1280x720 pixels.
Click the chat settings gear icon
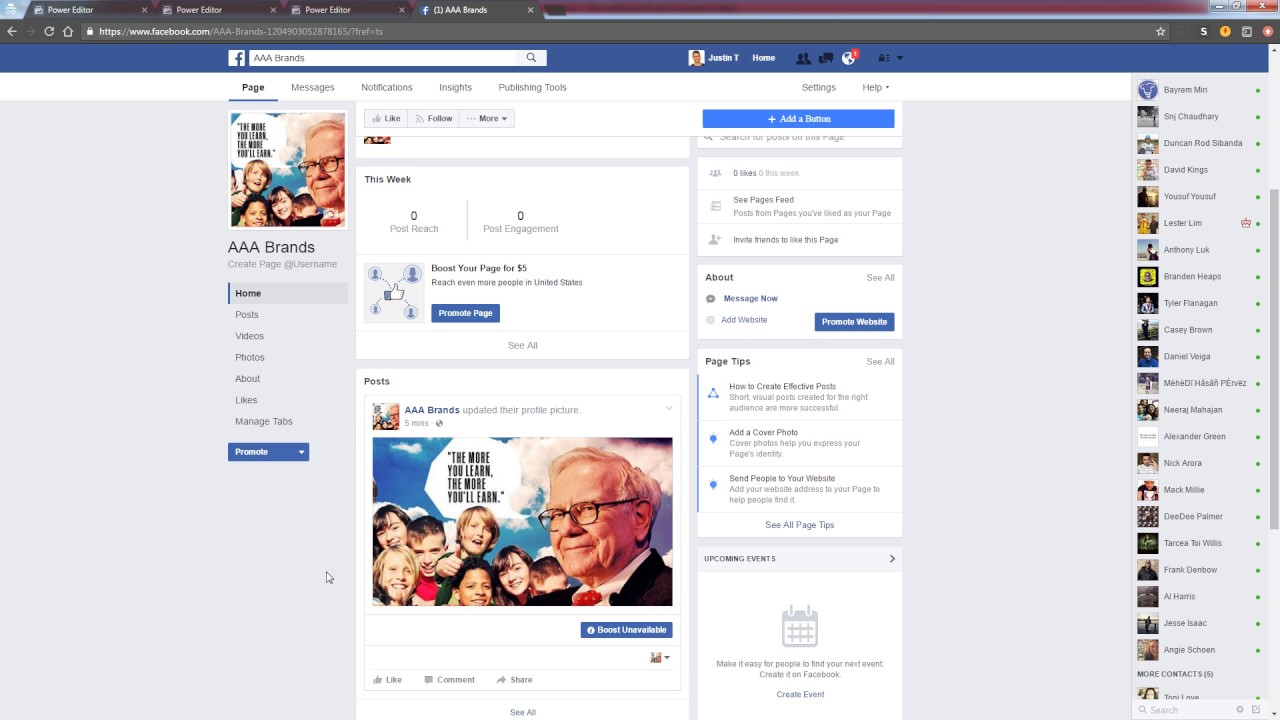pyautogui.click(x=1240, y=709)
